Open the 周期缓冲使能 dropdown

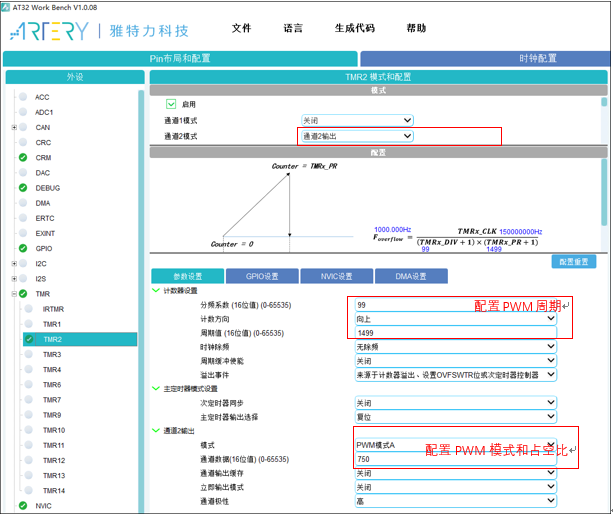[x=455, y=361]
